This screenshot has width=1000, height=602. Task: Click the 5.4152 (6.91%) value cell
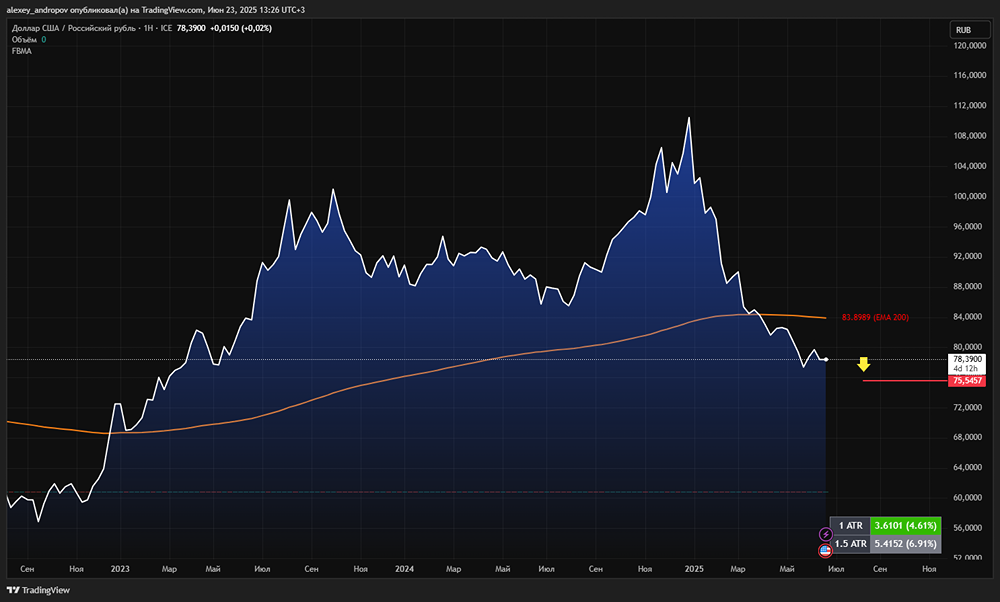coord(903,543)
